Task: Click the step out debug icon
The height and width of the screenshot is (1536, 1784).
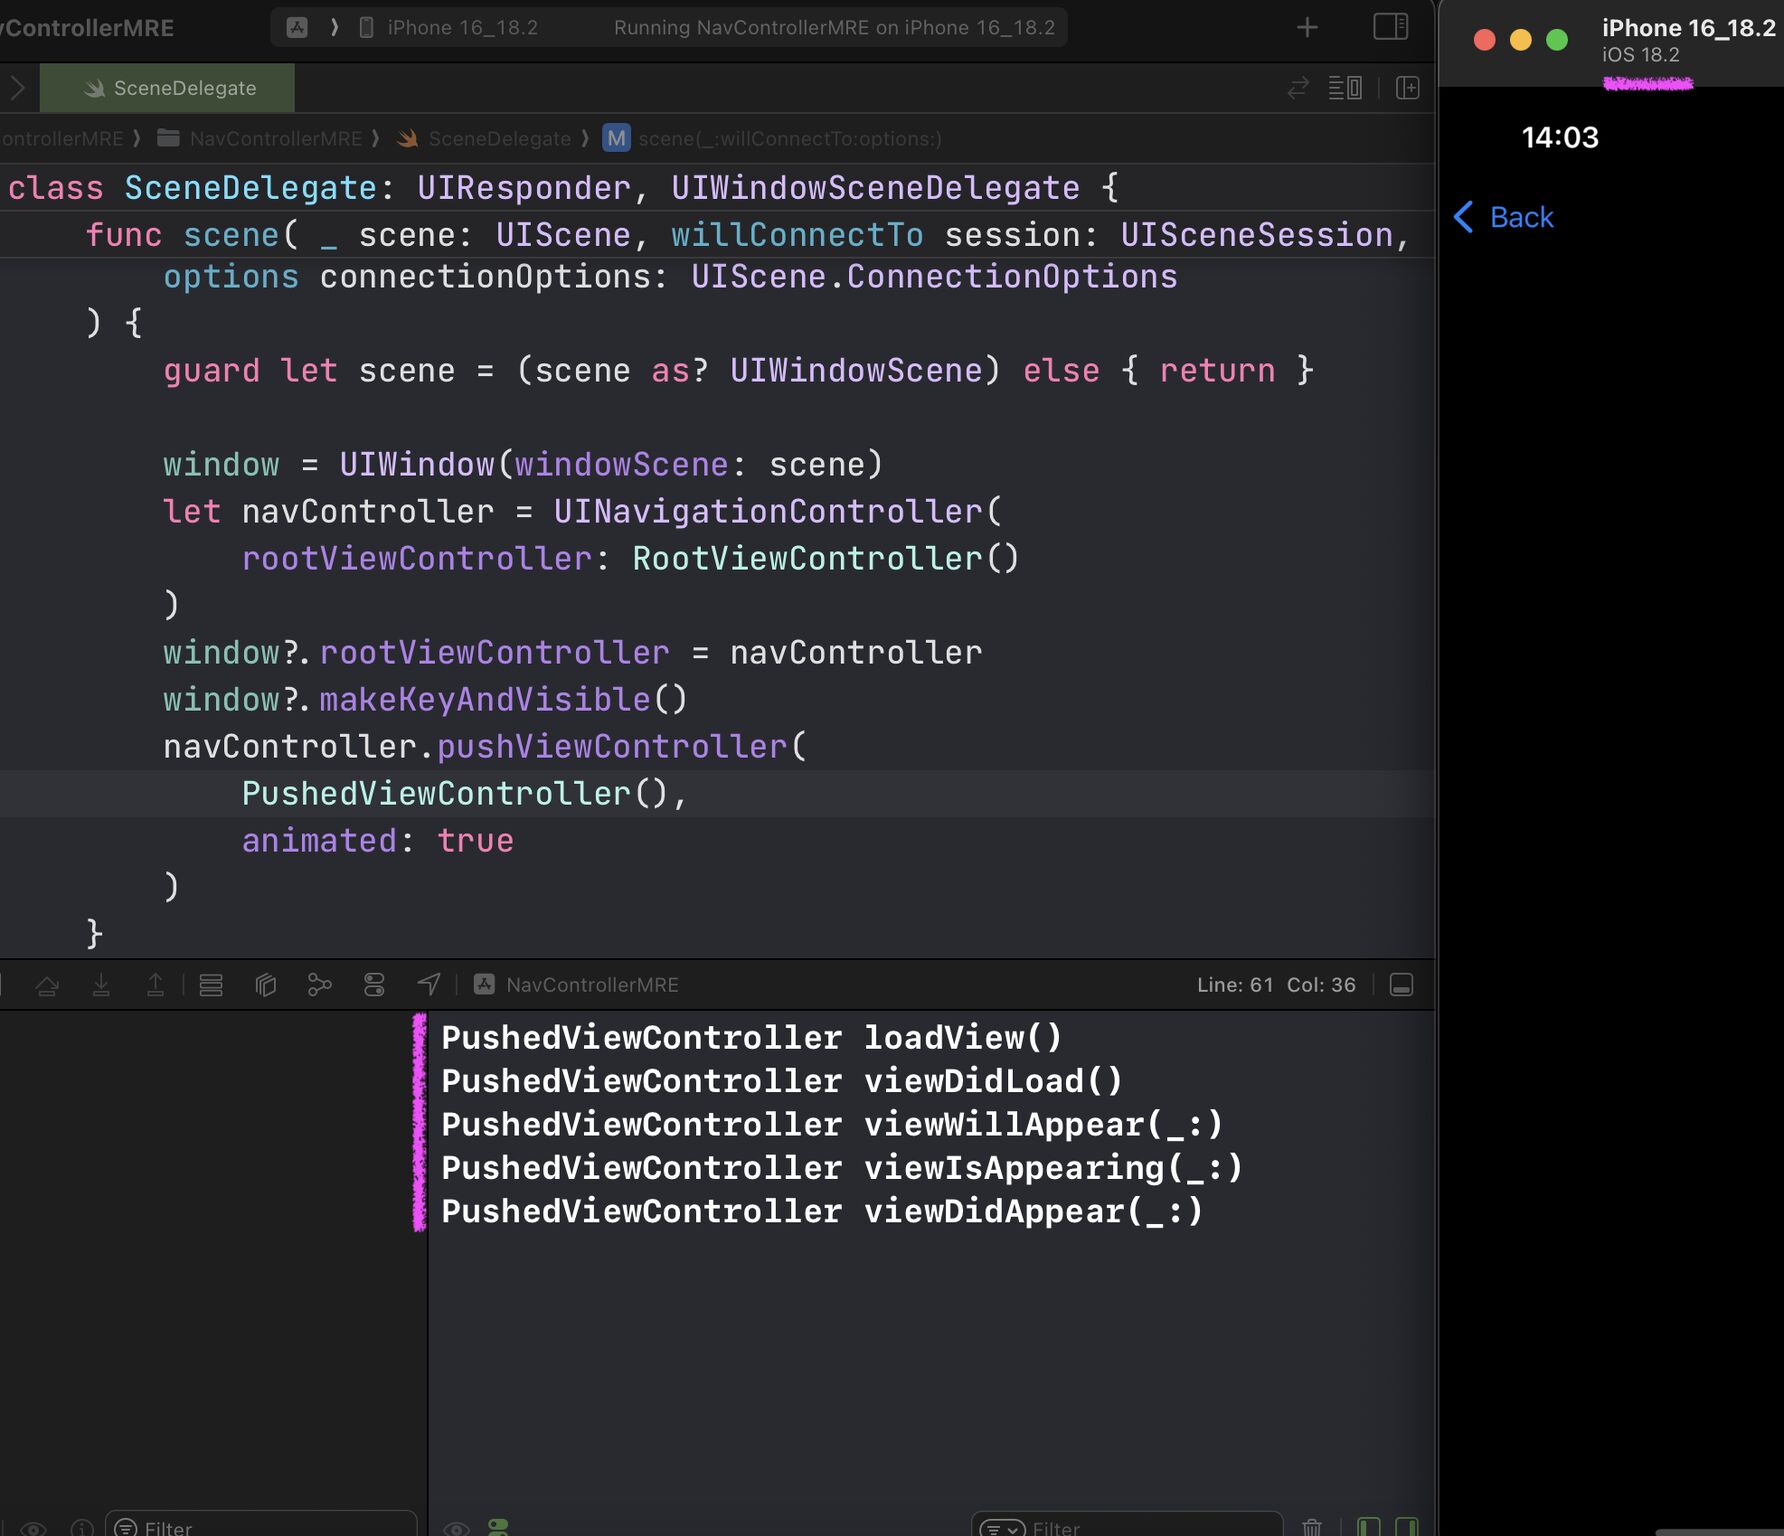Action: click(155, 985)
